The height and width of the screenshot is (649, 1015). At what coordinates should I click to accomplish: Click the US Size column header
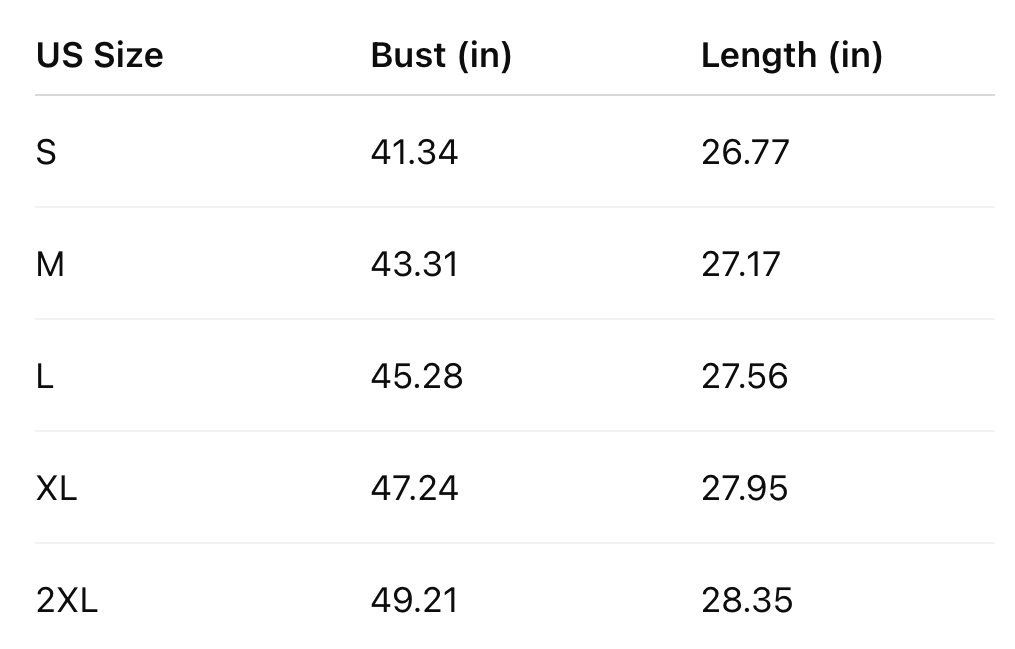[x=99, y=55]
